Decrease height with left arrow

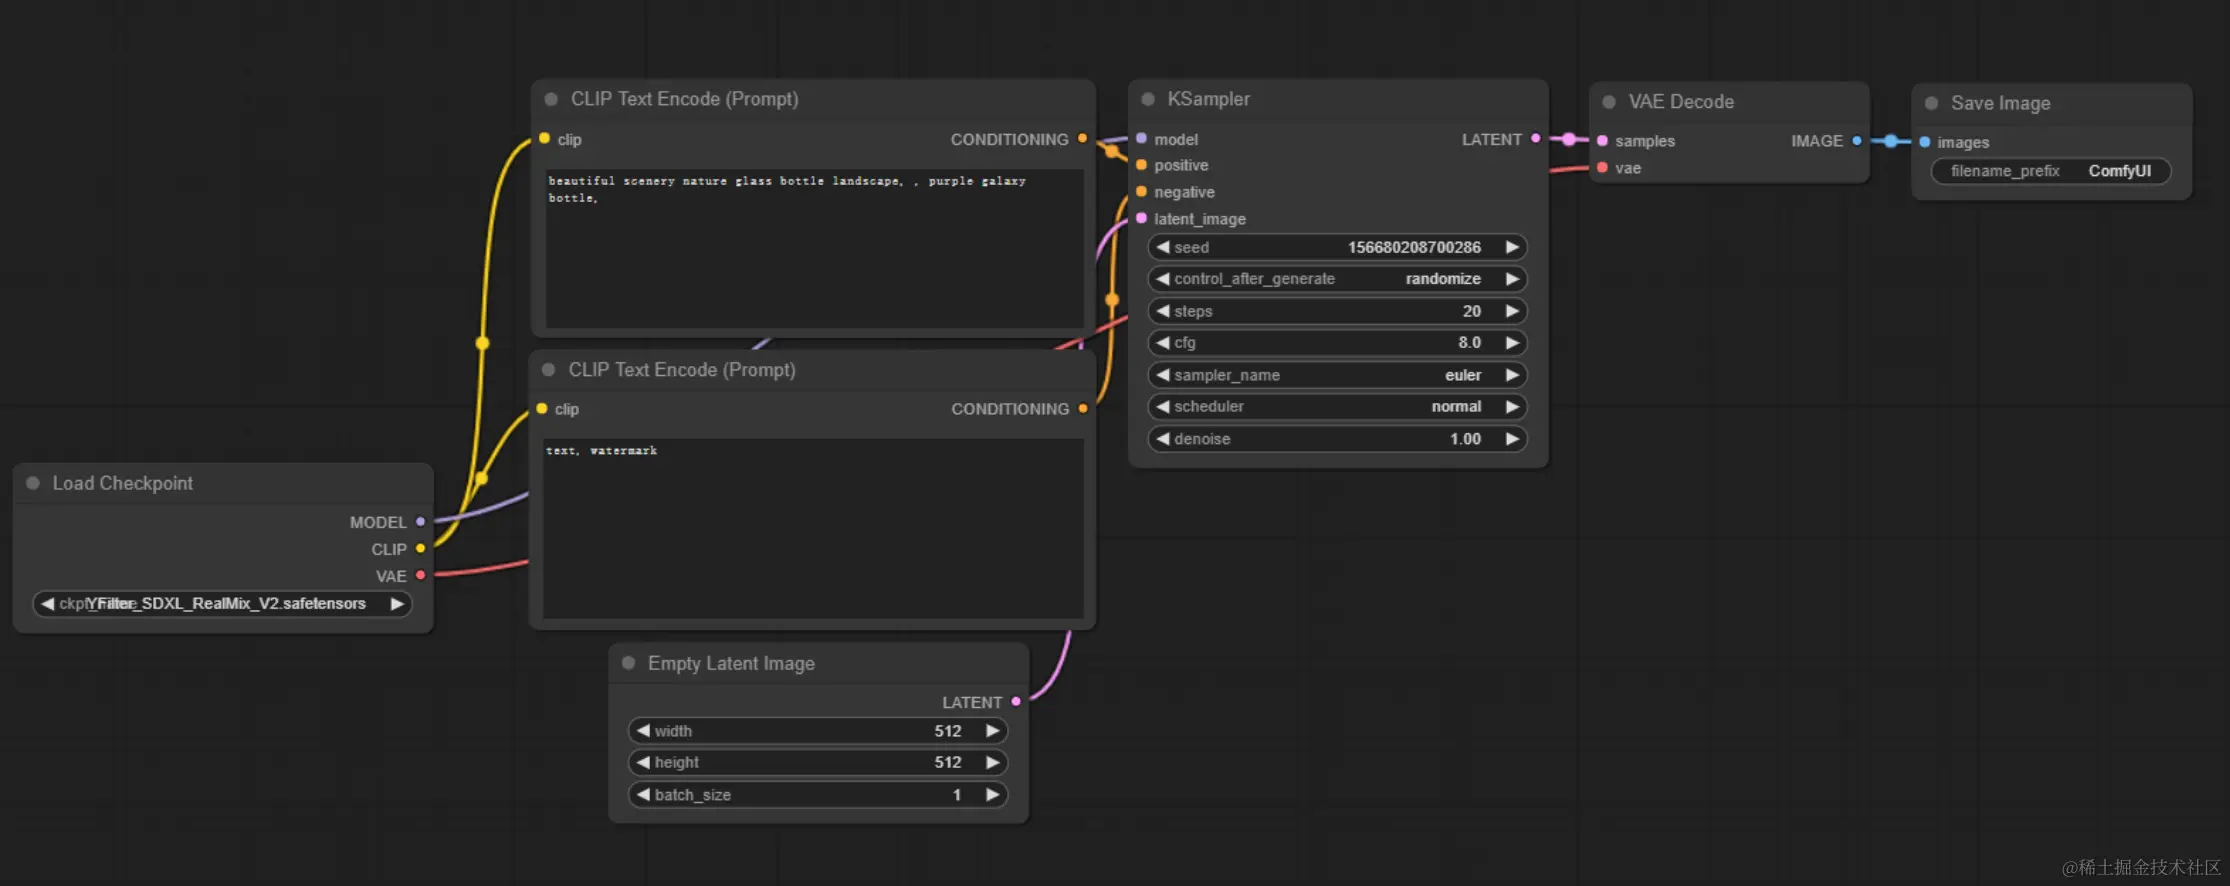click(x=643, y=763)
